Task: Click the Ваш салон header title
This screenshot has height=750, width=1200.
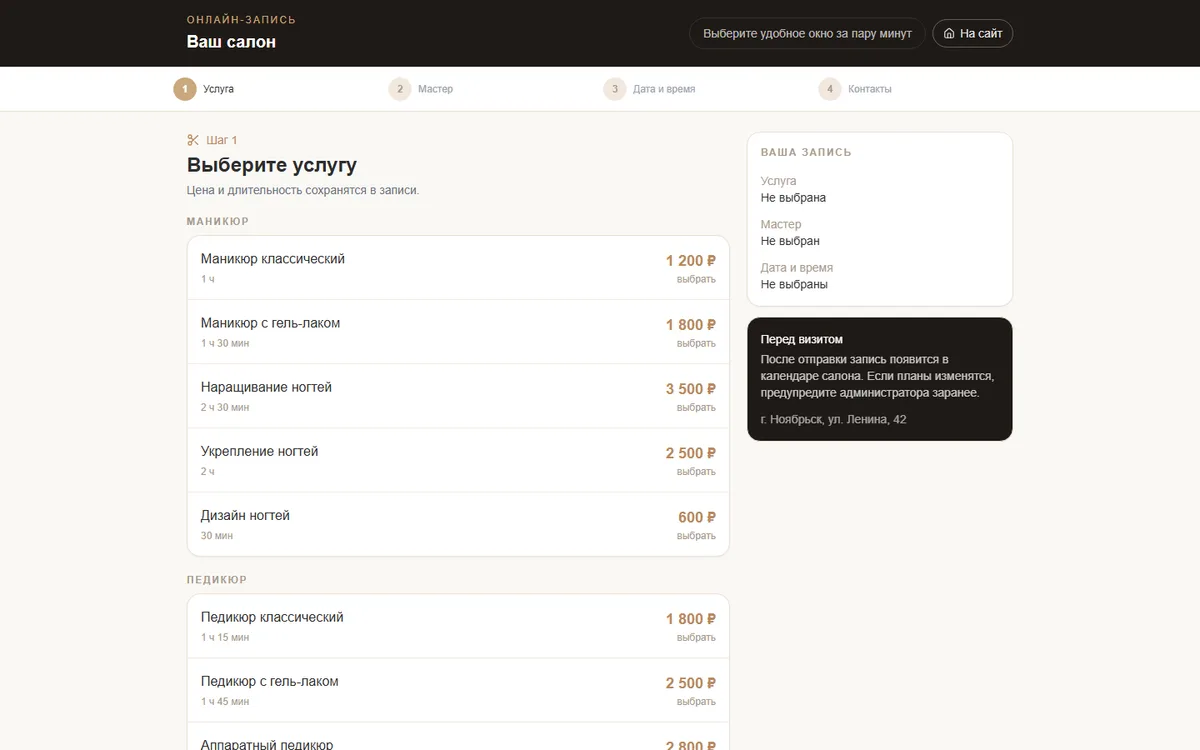Action: click(231, 42)
